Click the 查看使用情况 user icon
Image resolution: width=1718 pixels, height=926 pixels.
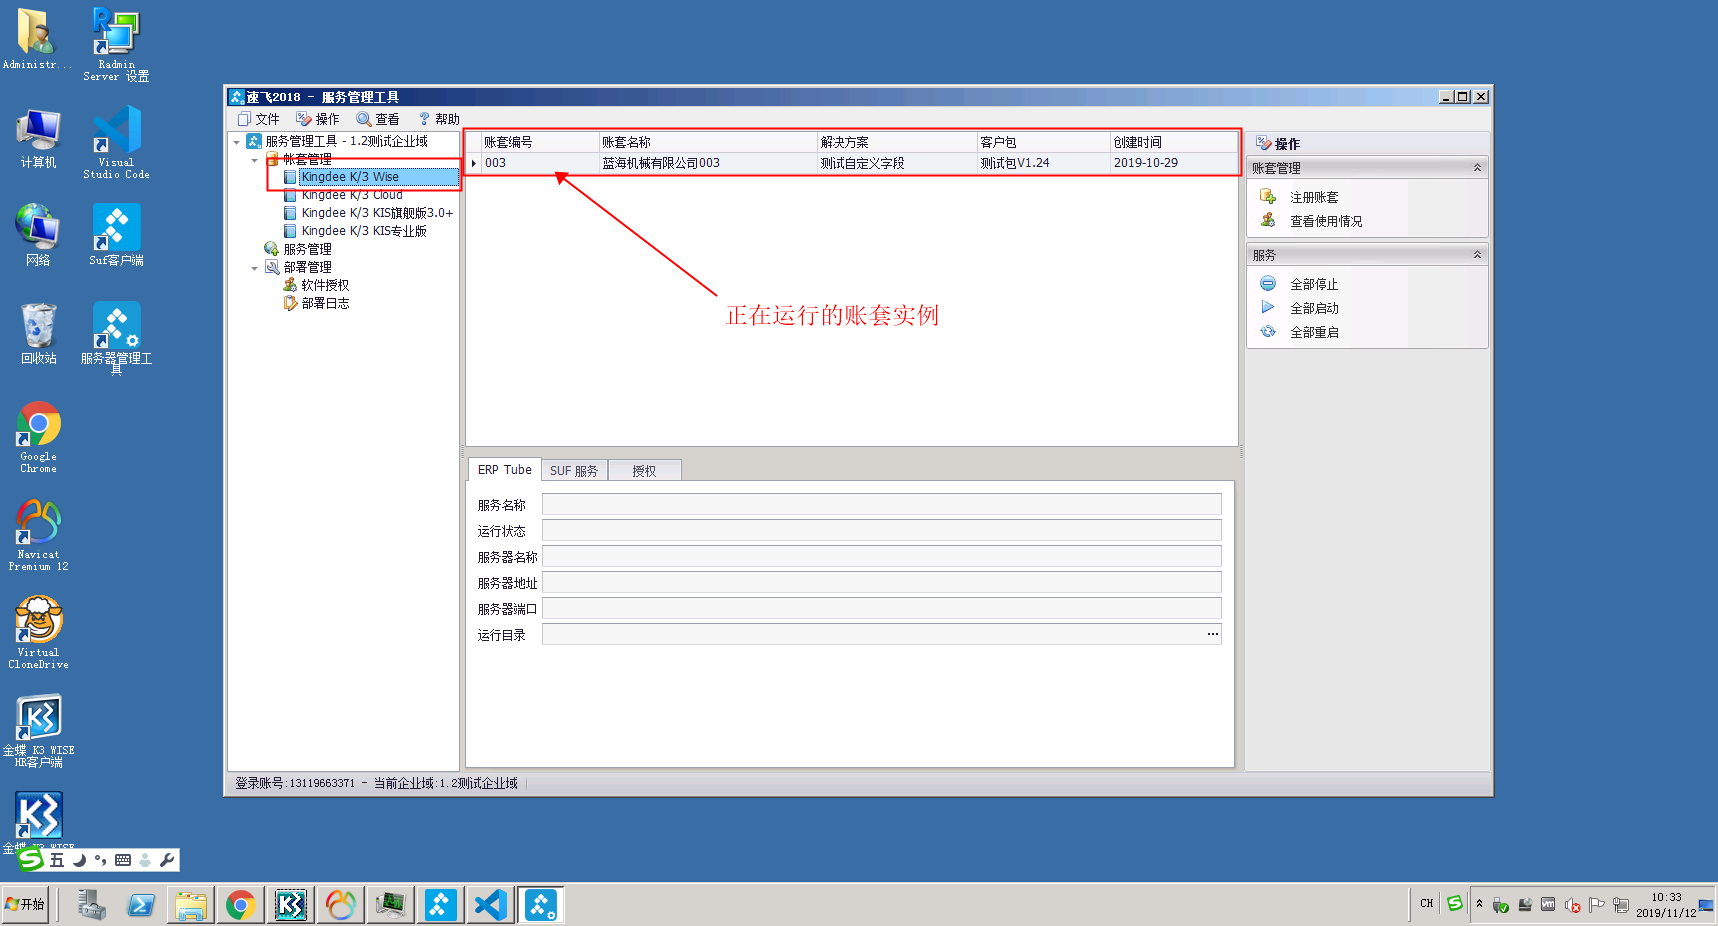(1268, 220)
